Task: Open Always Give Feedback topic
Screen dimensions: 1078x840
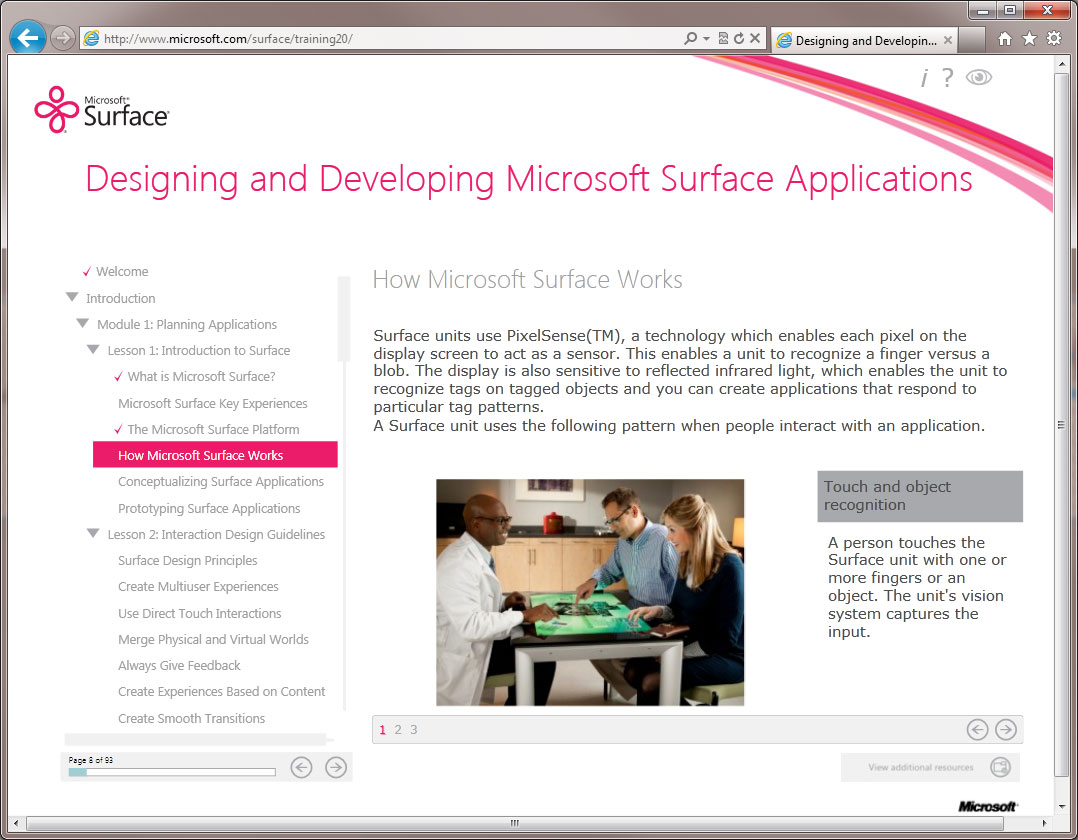Action: point(179,666)
